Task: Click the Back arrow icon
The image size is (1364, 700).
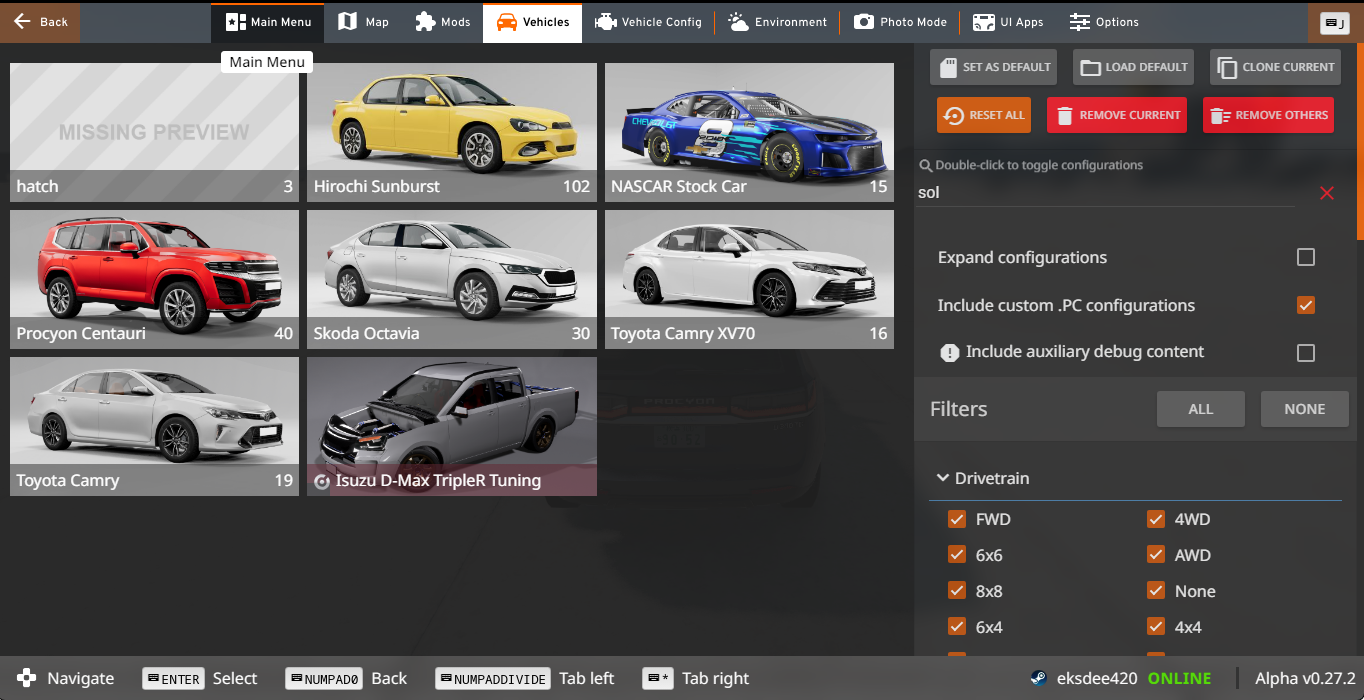Action: point(21,21)
